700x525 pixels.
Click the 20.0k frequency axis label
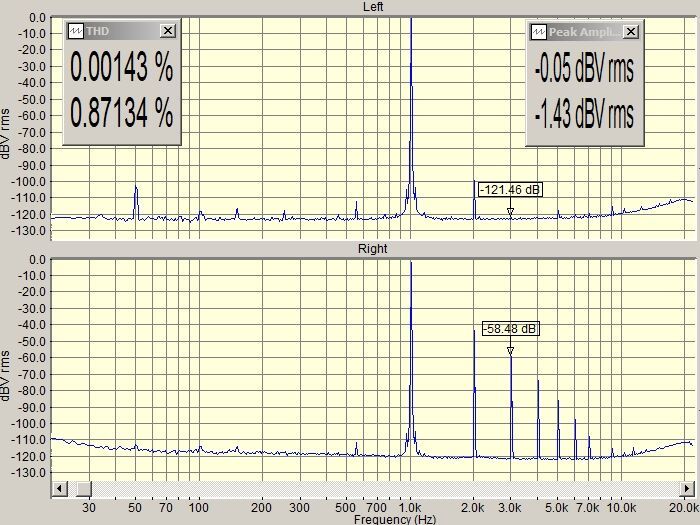click(x=685, y=508)
